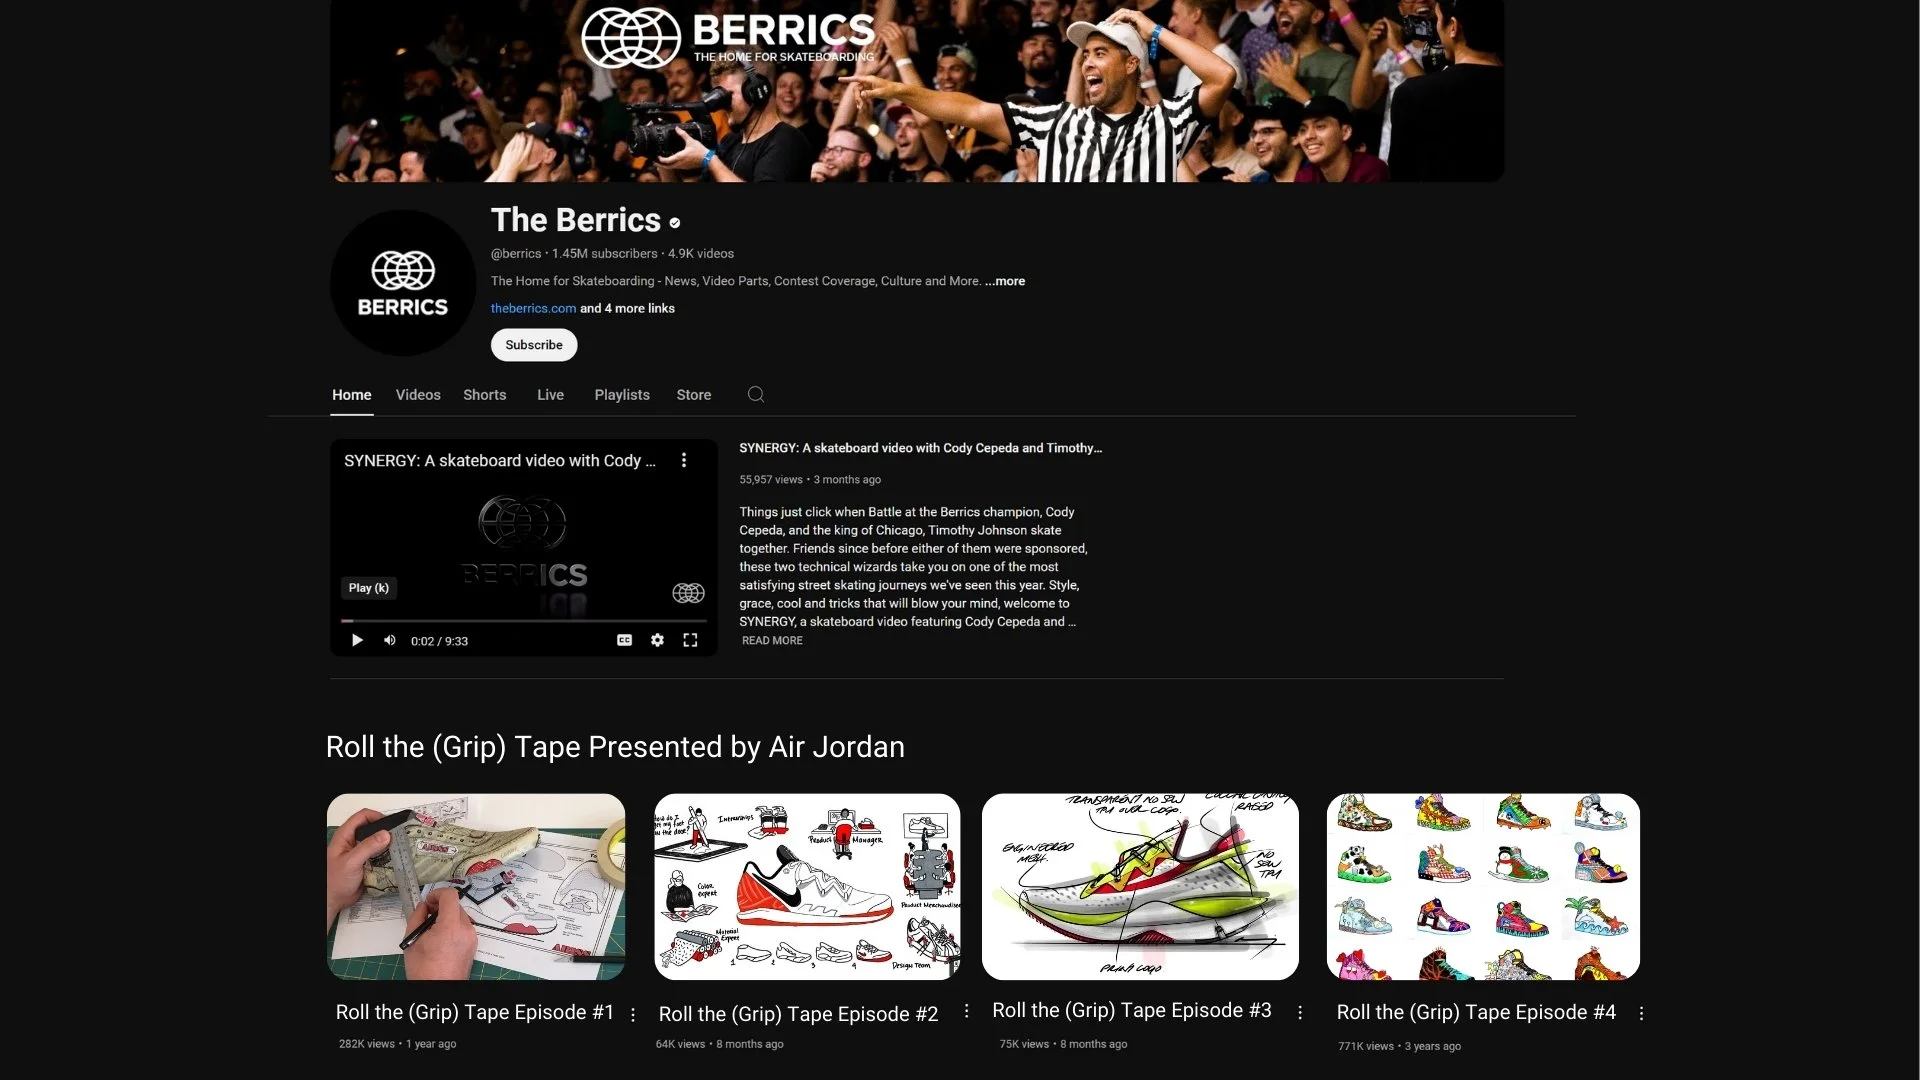Subscribe to The Berrics channel
1920x1080 pixels.
(534, 345)
